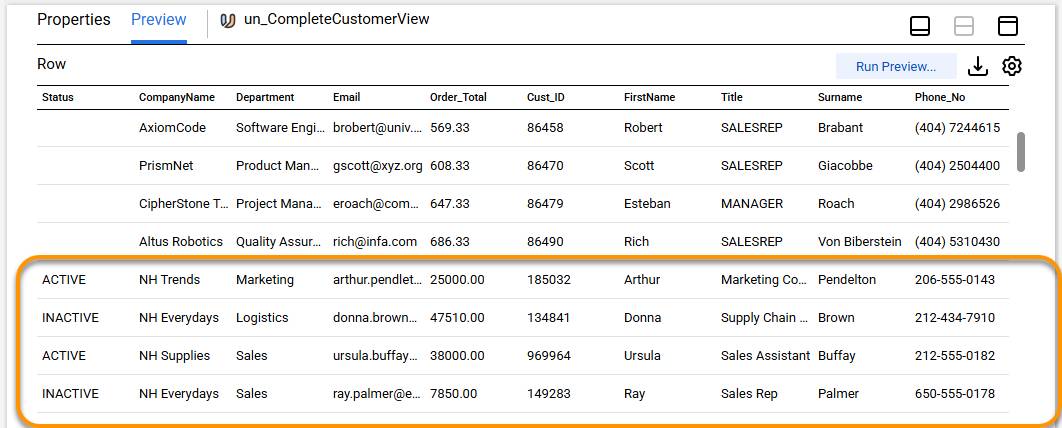Select the CipherStone company cell
This screenshot has width=1062, height=428.
coord(184,204)
